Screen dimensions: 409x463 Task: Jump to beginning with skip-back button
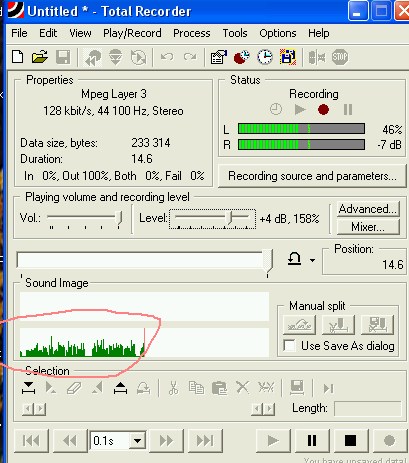(x=32, y=441)
